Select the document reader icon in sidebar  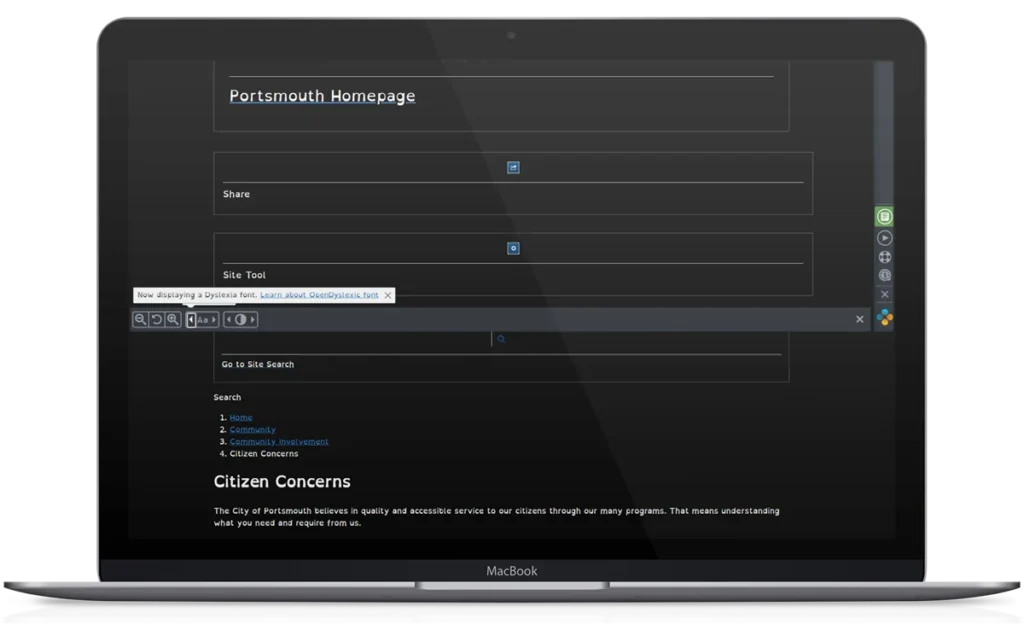[884, 216]
